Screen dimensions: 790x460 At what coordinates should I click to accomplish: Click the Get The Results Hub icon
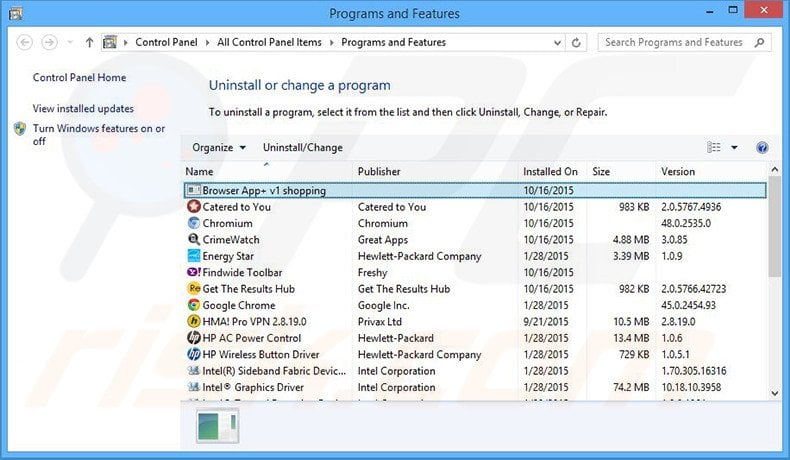coord(193,288)
